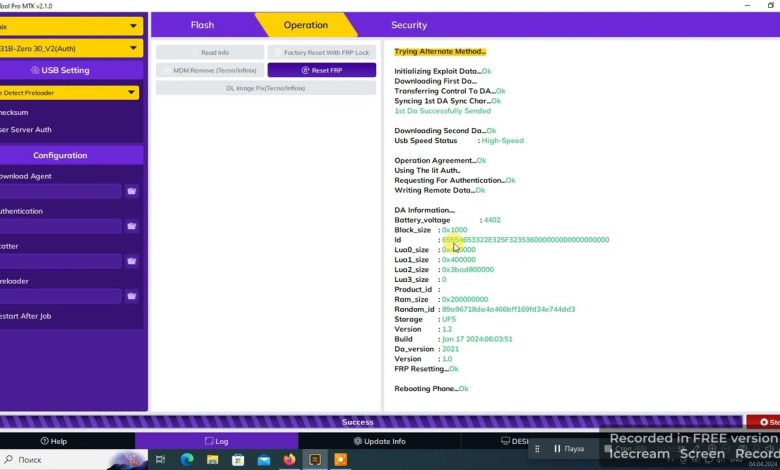Viewport: 780px width, 470px height.
Task: Pause the Icecream screen recording
Action: click(570, 449)
